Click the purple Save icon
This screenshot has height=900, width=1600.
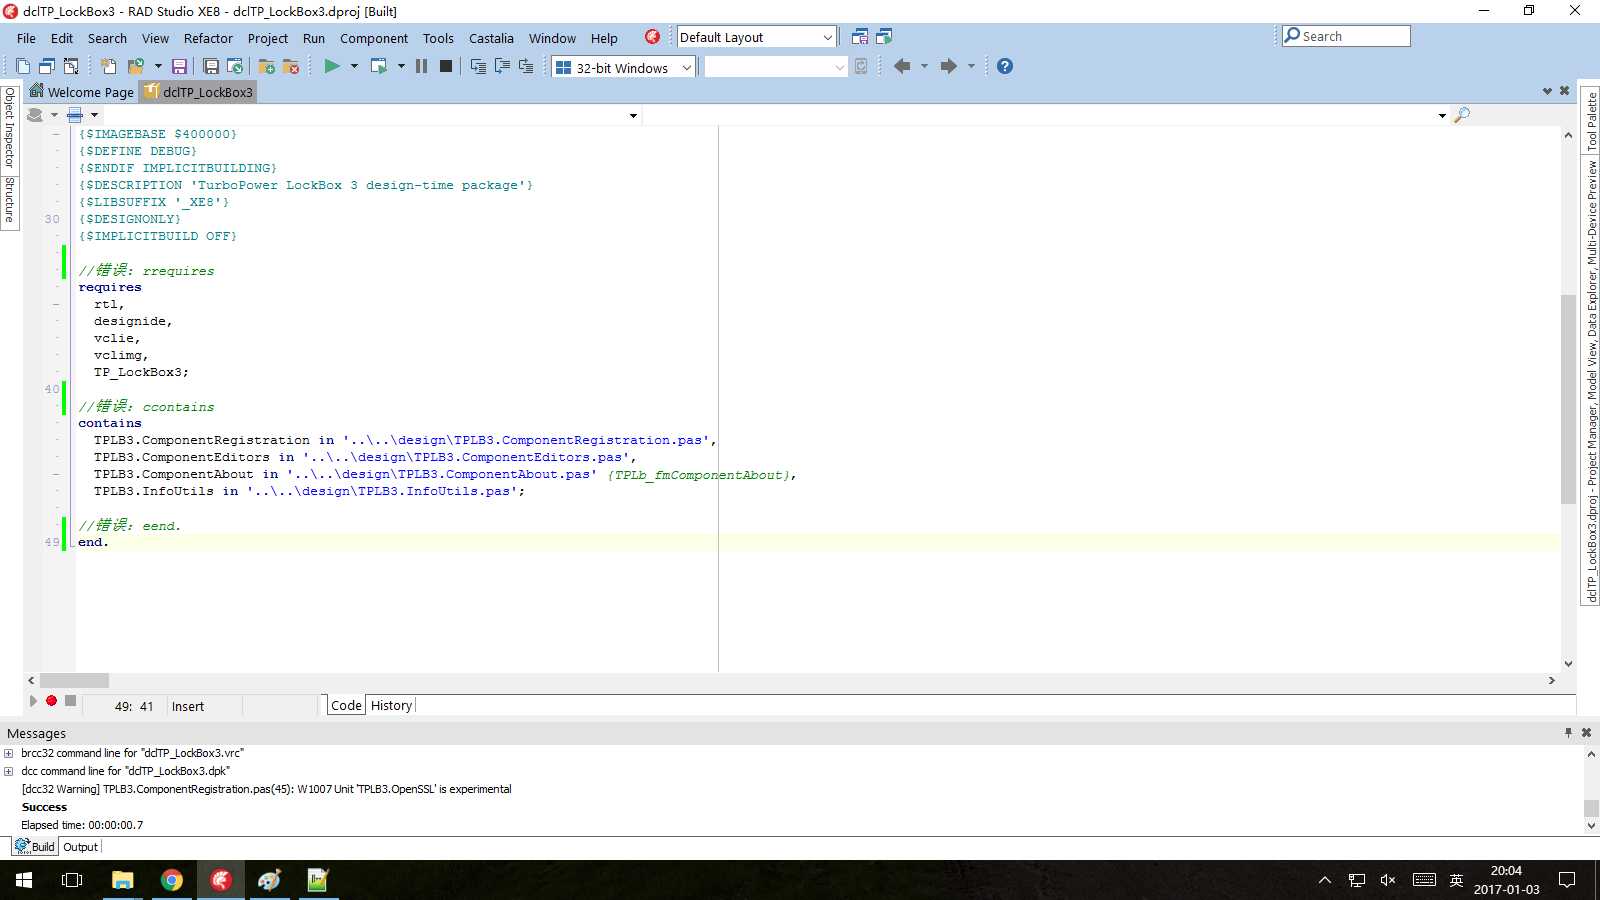click(179, 66)
